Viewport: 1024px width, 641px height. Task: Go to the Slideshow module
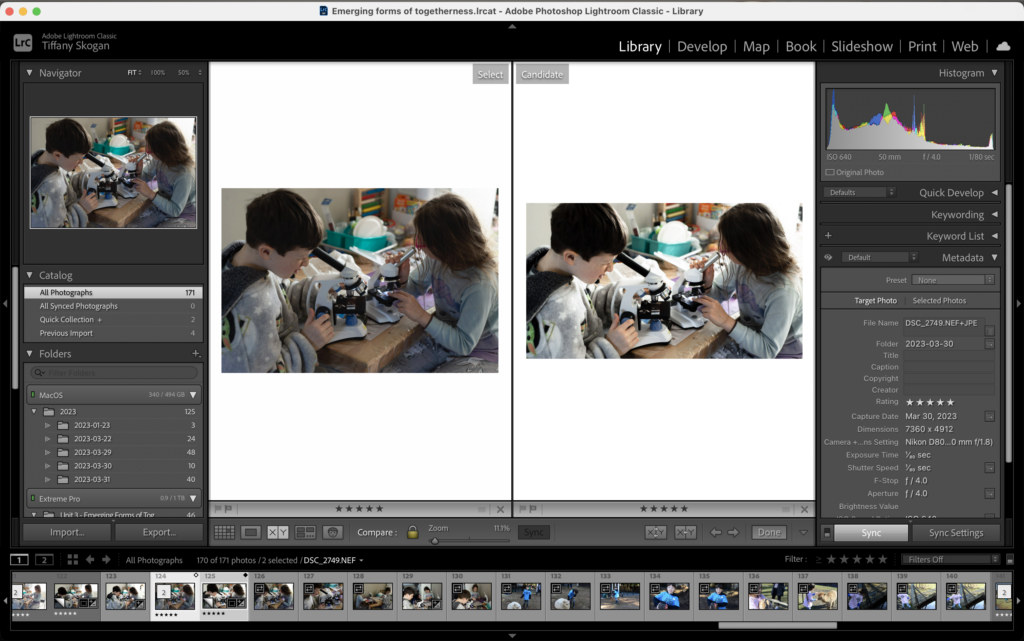click(x=861, y=46)
